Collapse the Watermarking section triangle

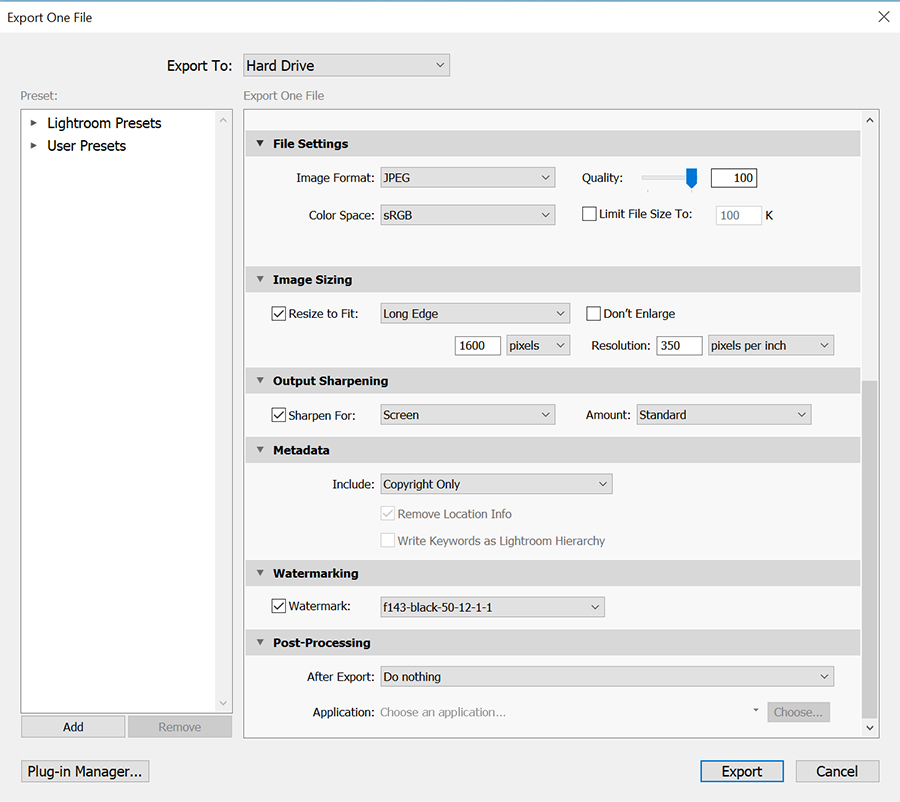pyautogui.click(x=260, y=574)
